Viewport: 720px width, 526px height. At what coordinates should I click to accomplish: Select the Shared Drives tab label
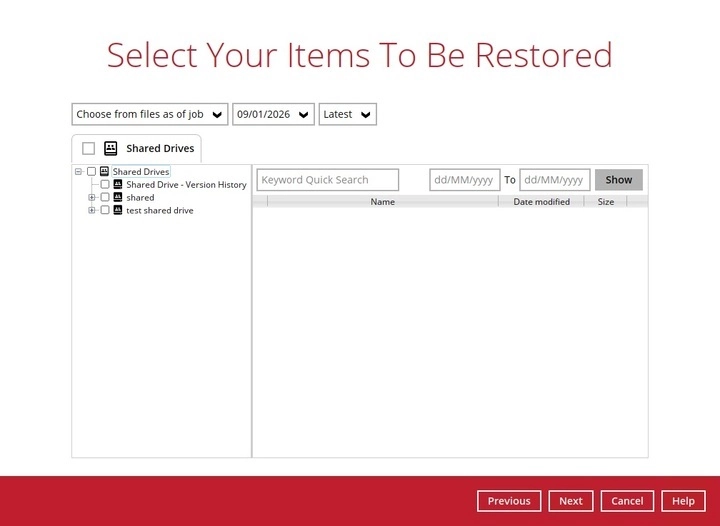pyautogui.click(x=160, y=148)
